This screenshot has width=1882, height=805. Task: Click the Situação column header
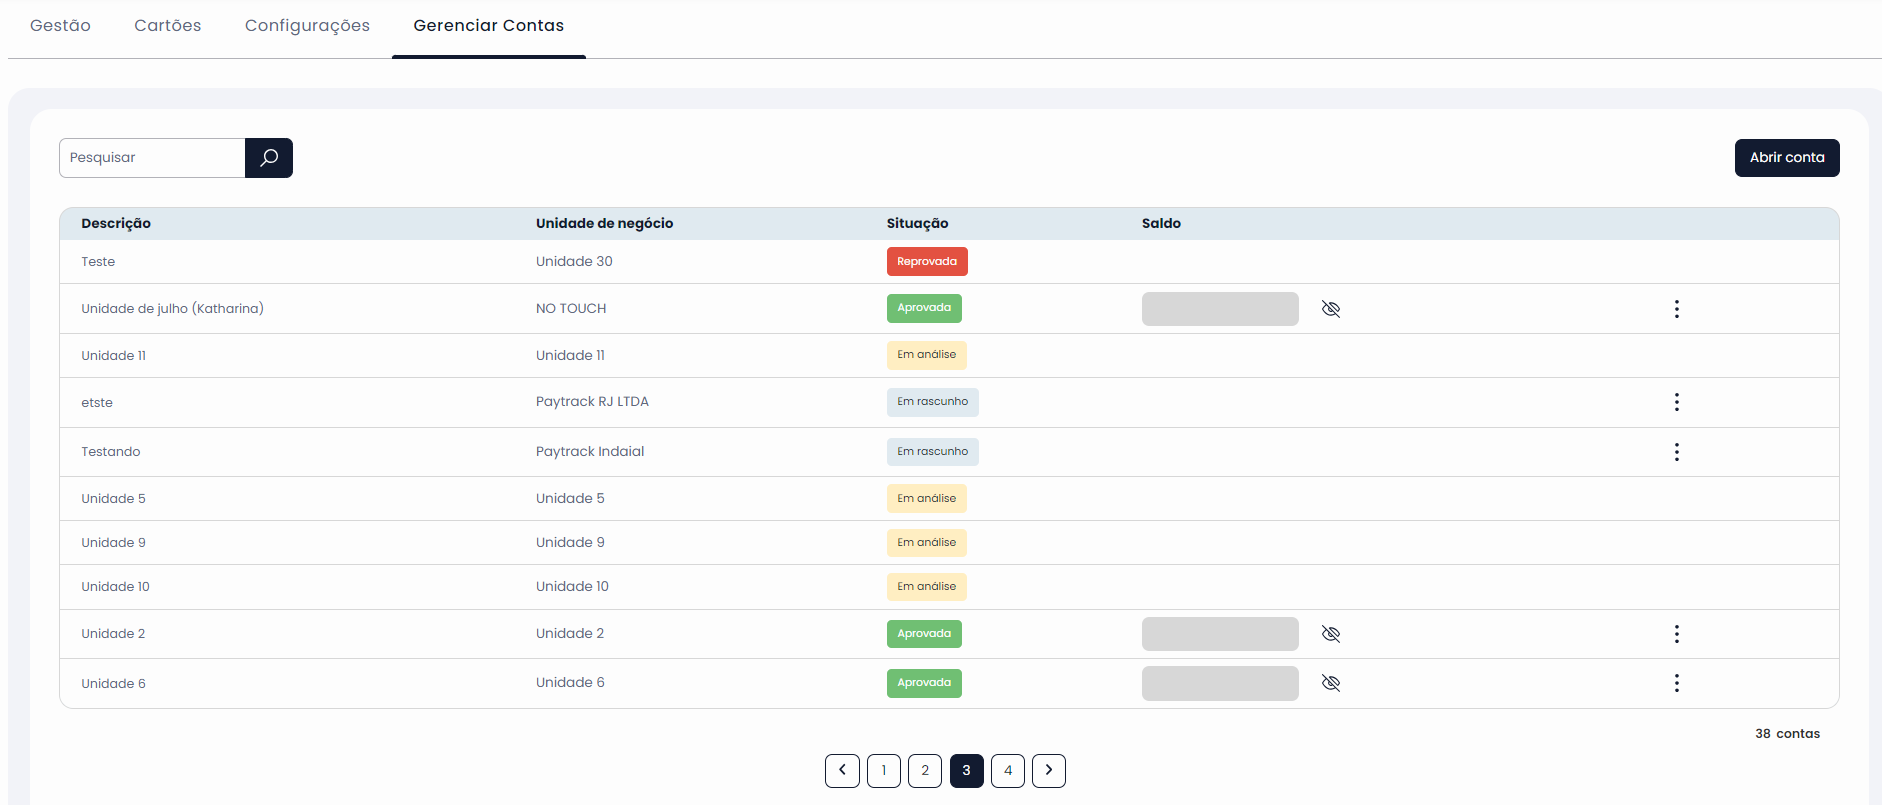918,223
